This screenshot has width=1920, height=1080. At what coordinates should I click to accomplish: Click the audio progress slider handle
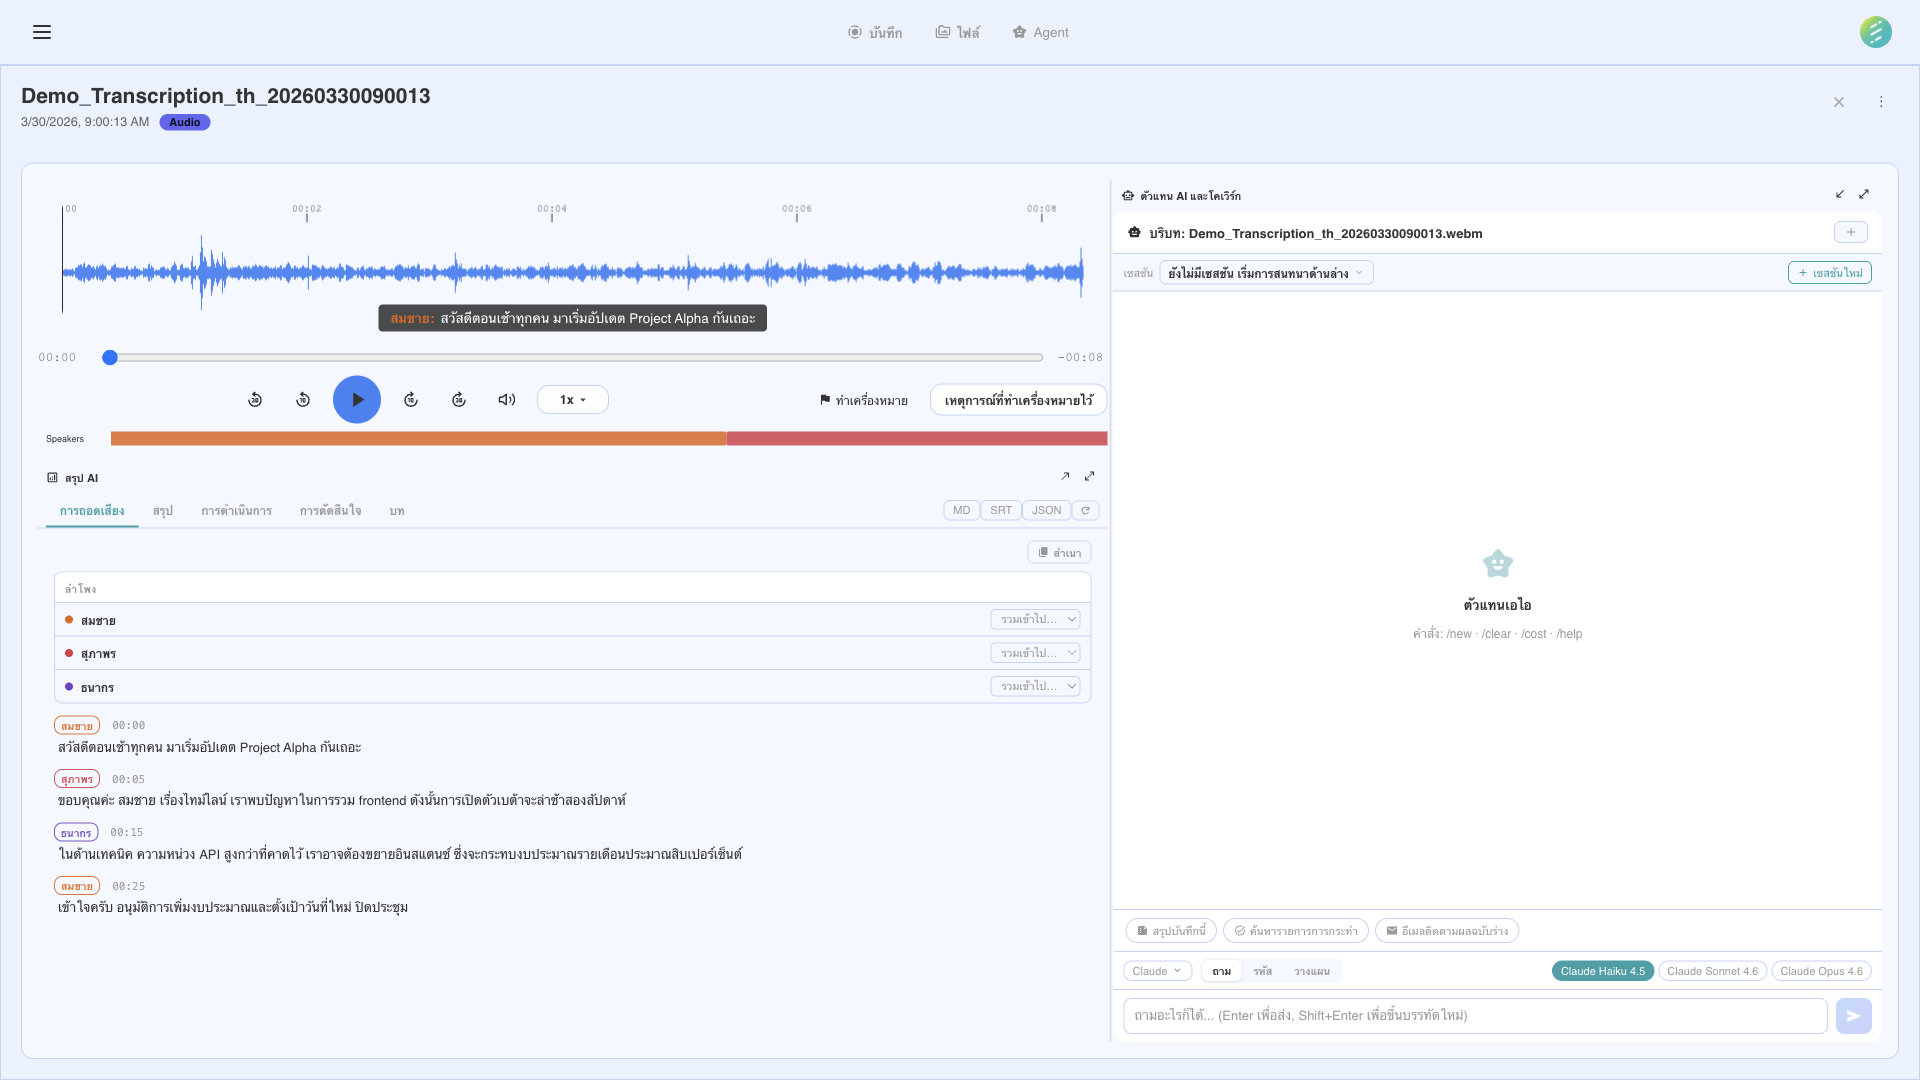click(x=110, y=357)
